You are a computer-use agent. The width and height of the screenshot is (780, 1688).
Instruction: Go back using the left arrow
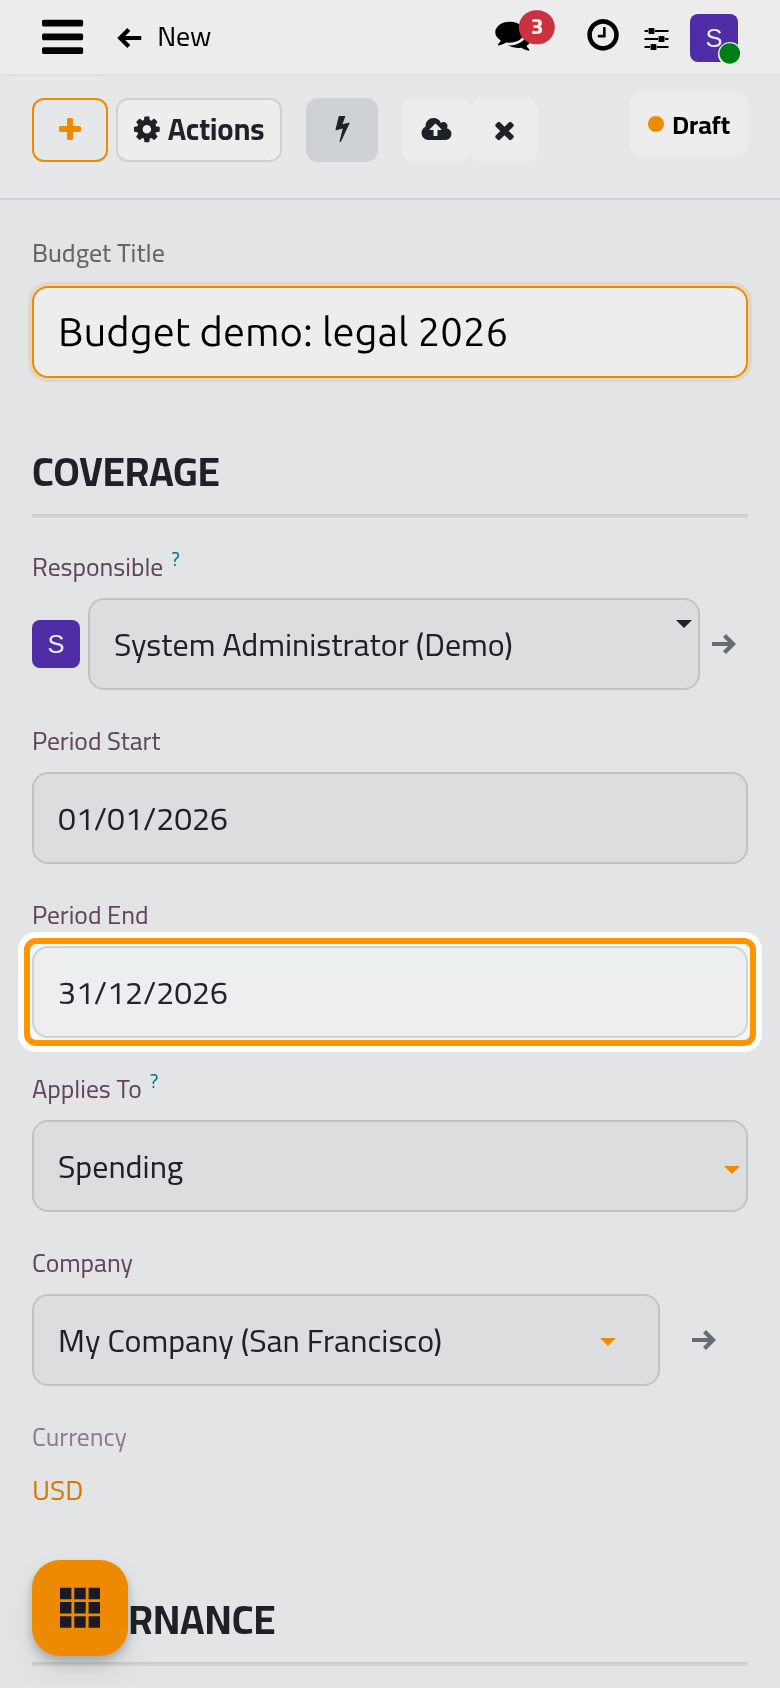tap(129, 38)
